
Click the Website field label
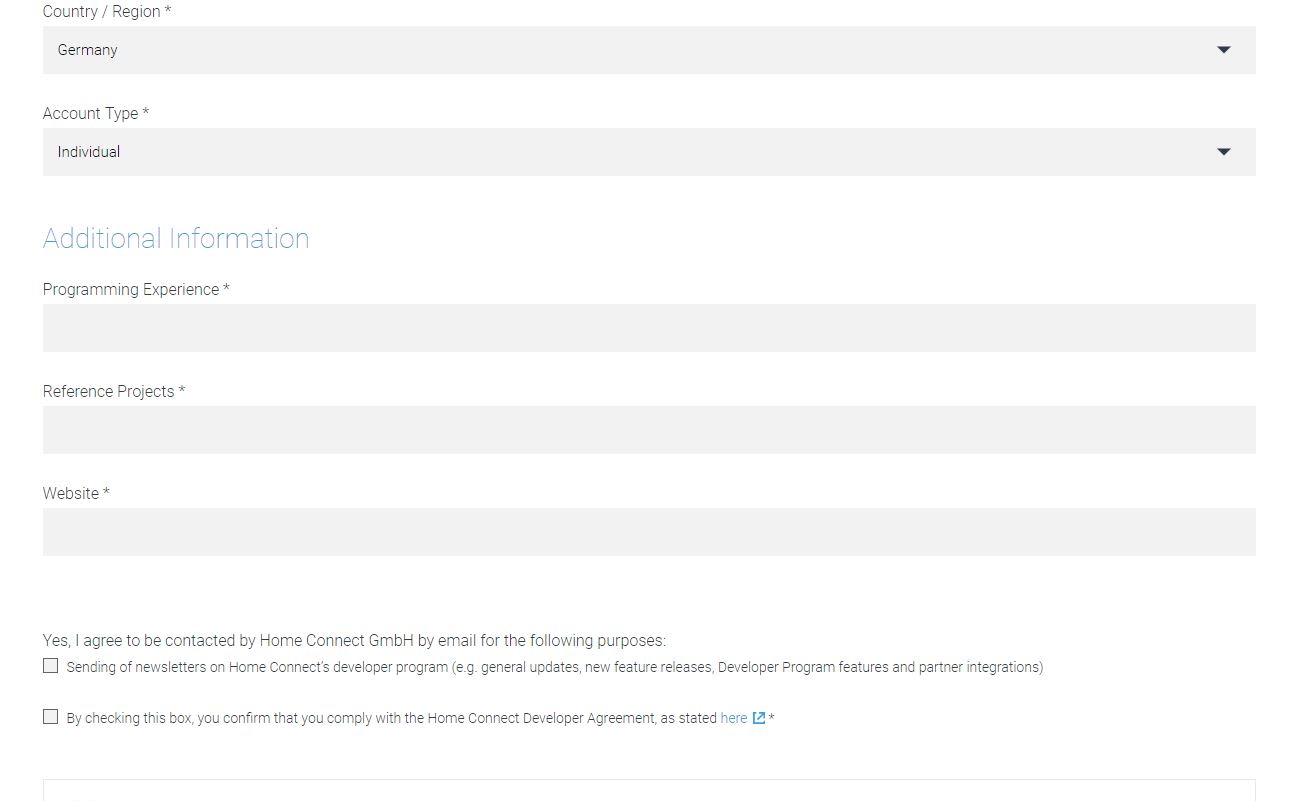[x=76, y=494]
